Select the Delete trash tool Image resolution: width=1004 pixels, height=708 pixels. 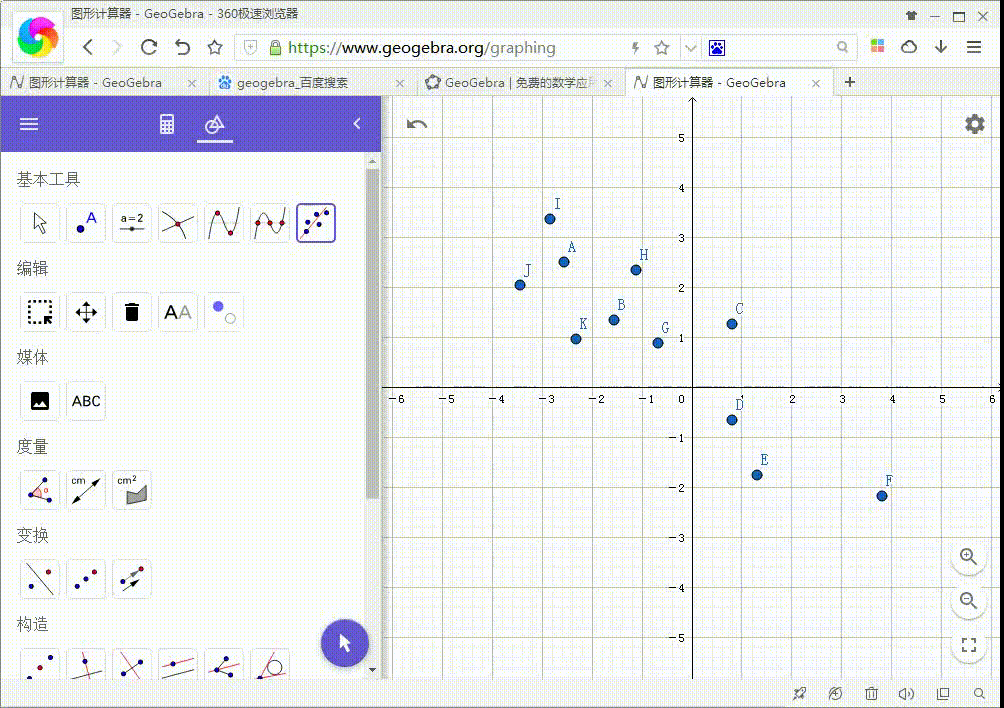132,312
